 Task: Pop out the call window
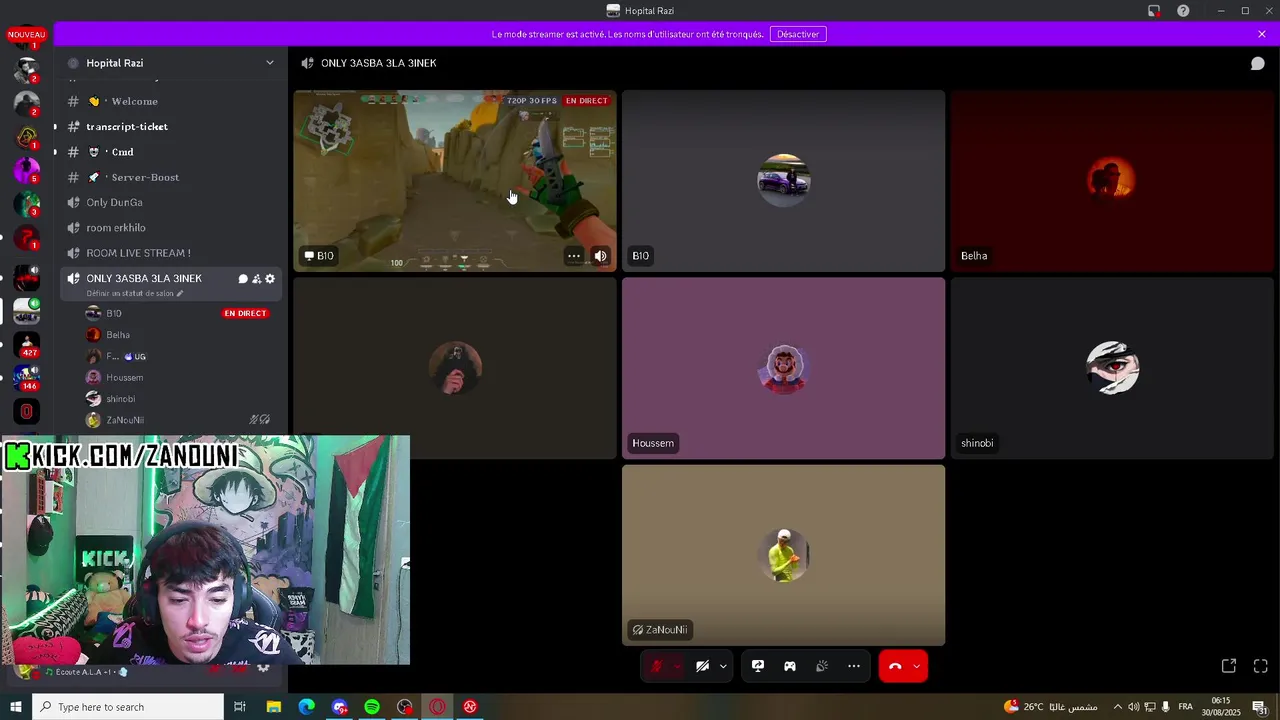pyautogui.click(x=1229, y=666)
